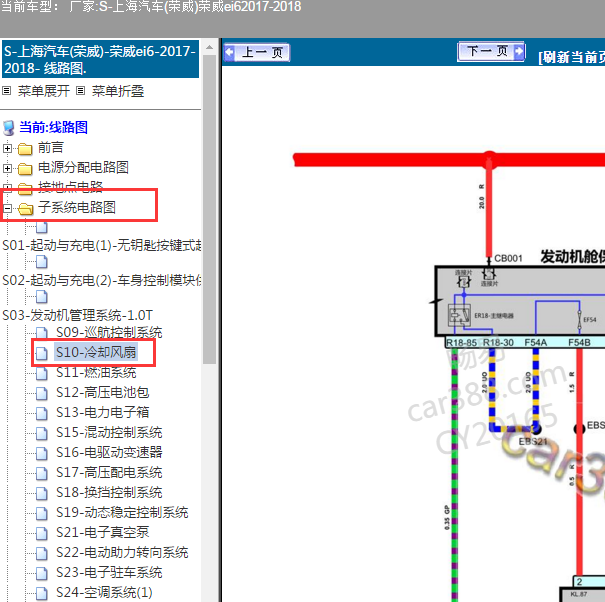
Task: Go to previous page (上一页)
Action: [x=257, y=52]
